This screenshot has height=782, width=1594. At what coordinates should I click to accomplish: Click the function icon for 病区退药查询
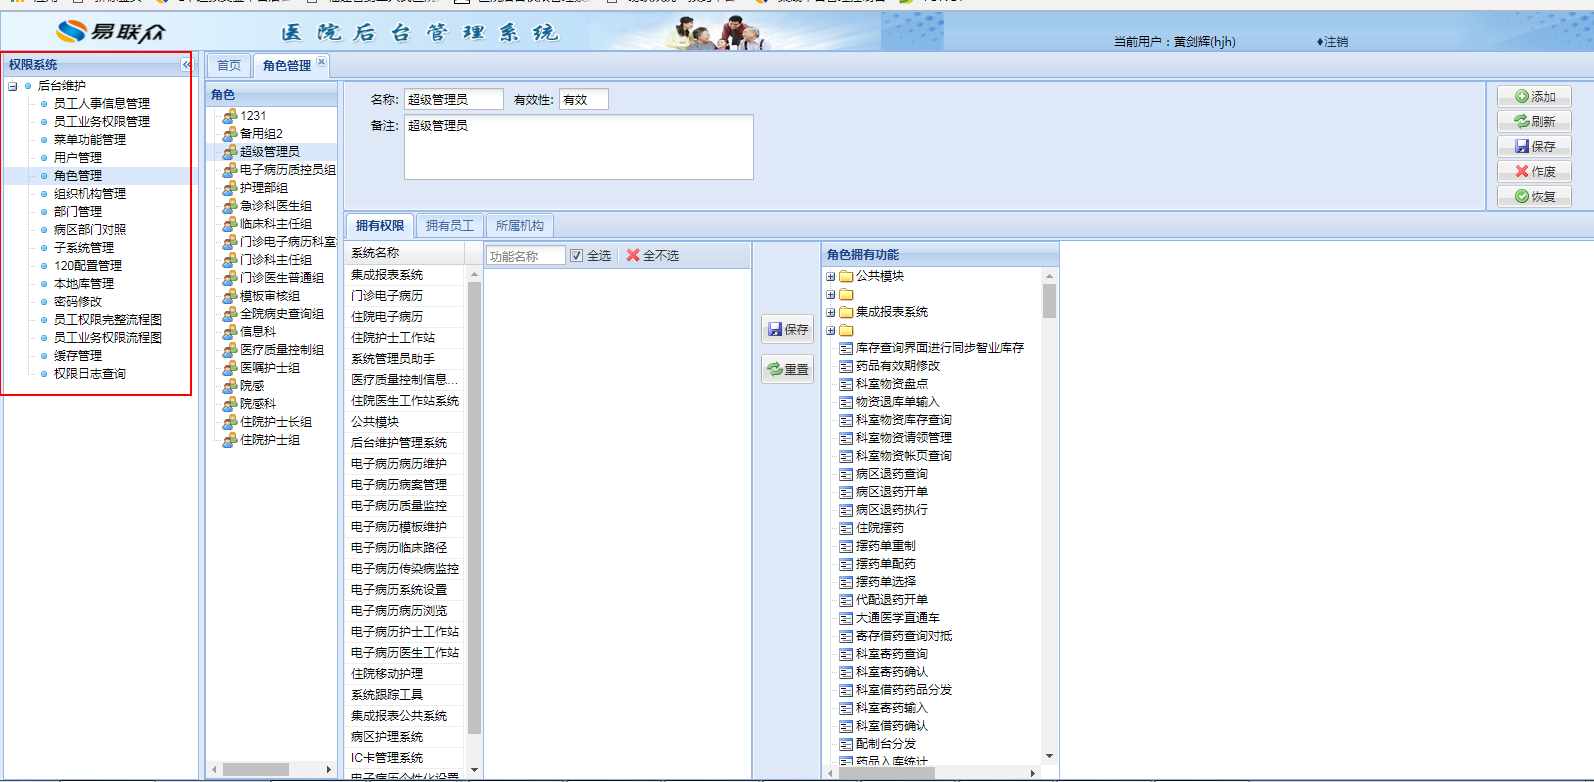coord(846,474)
